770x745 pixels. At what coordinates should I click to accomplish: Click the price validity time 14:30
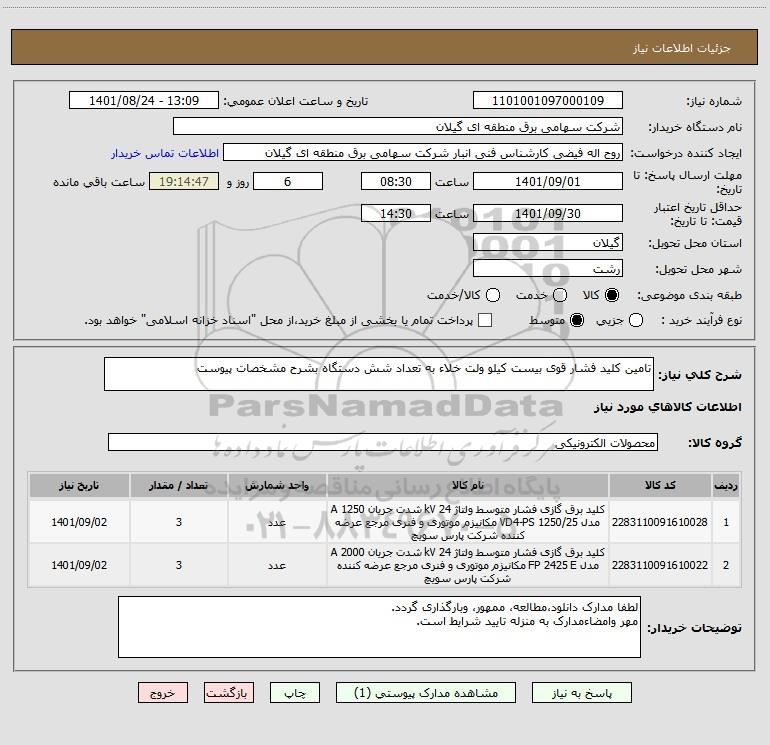pos(396,213)
